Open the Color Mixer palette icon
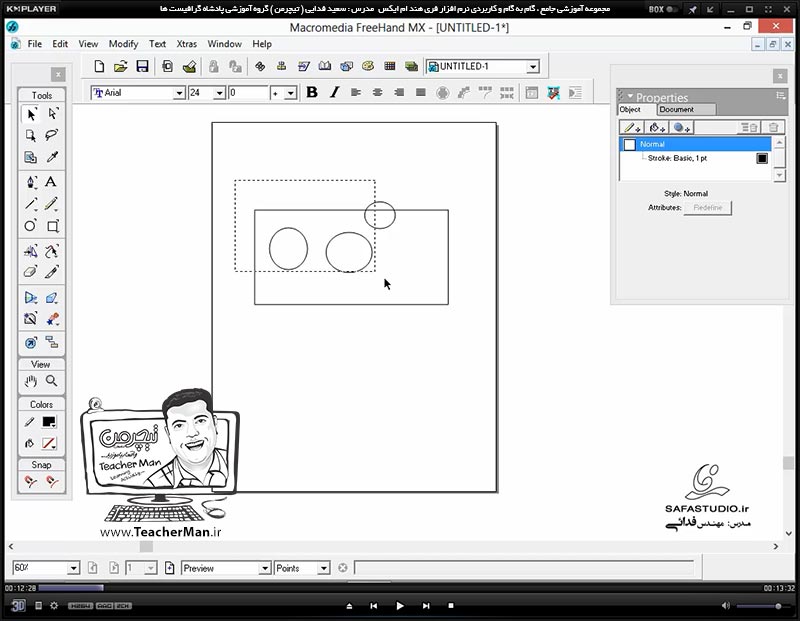The image size is (800, 621). [x=368, y=66]
